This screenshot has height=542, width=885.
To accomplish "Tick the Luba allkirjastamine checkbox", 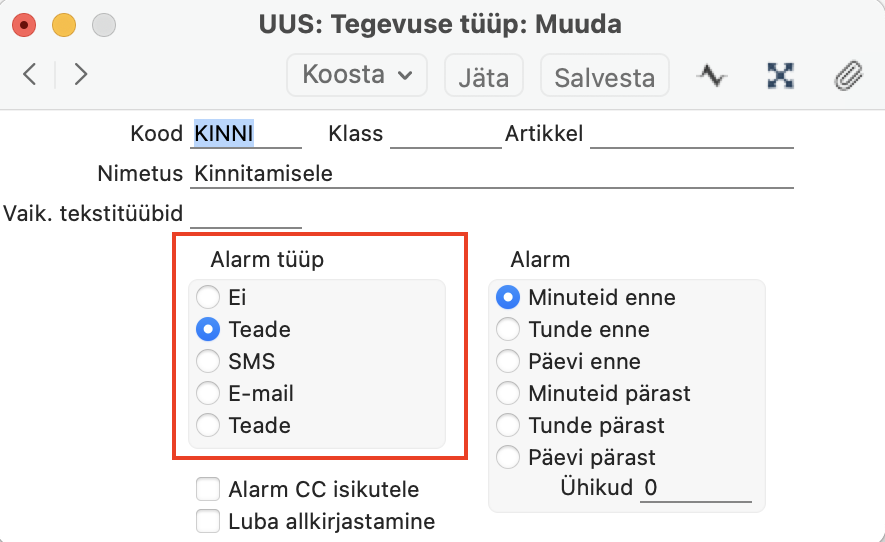I will [x=208, y=521].
